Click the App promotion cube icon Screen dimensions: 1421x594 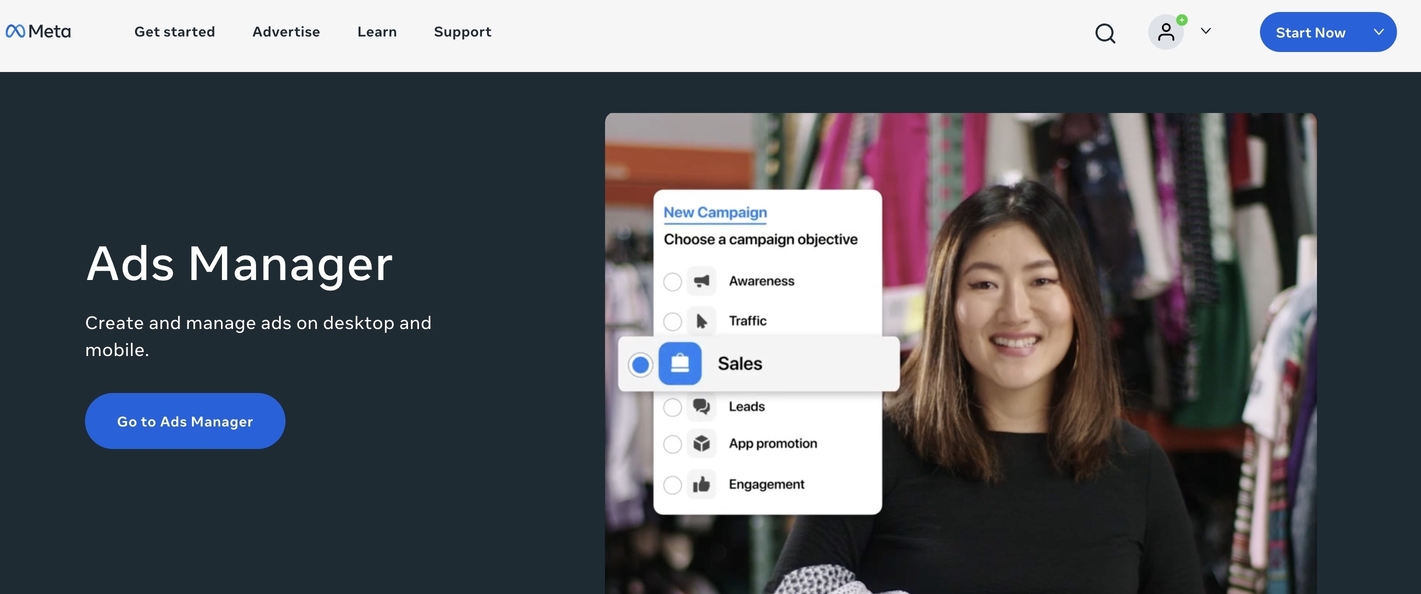tap(702, 444)
